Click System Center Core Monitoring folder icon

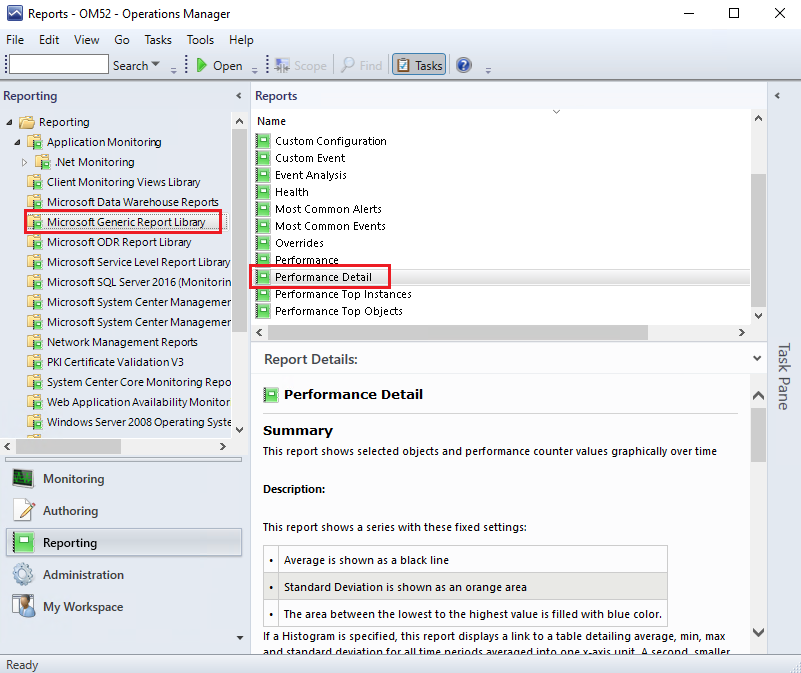point(35,382)
